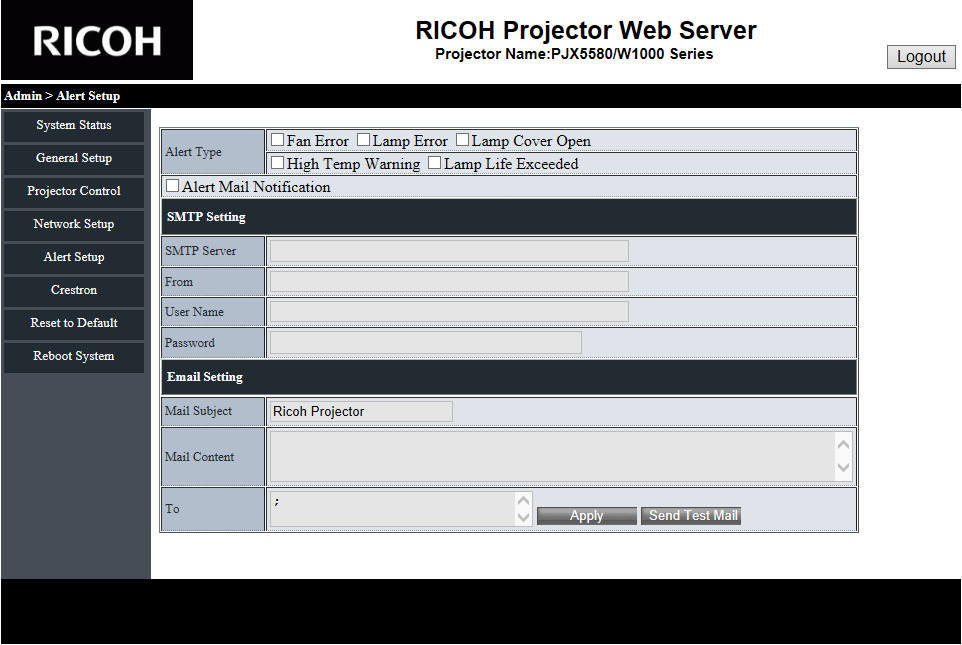Screen dimensions: 962x645
Task: Click the RICOH logo
Action: pyautogui.click(x=97, y=40)
